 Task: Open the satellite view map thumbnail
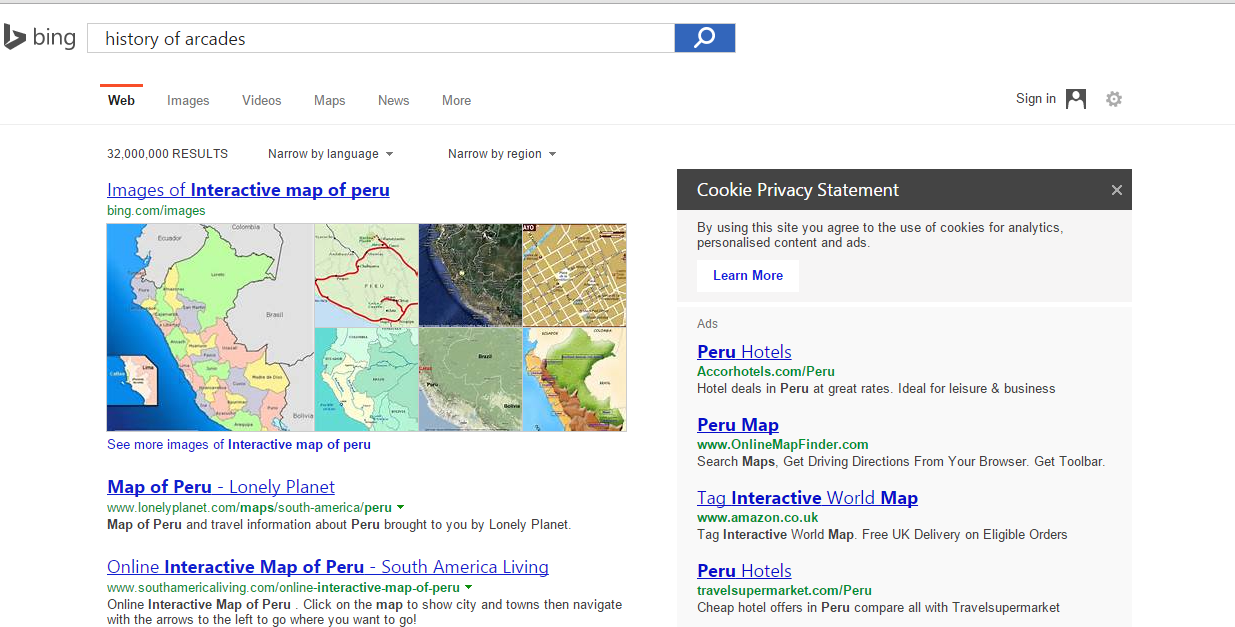(470, 275)
